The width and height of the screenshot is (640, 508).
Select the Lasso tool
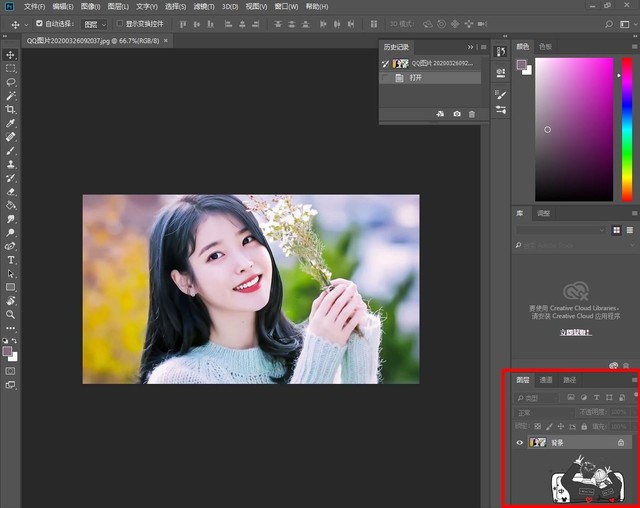[x=11, y=82]
